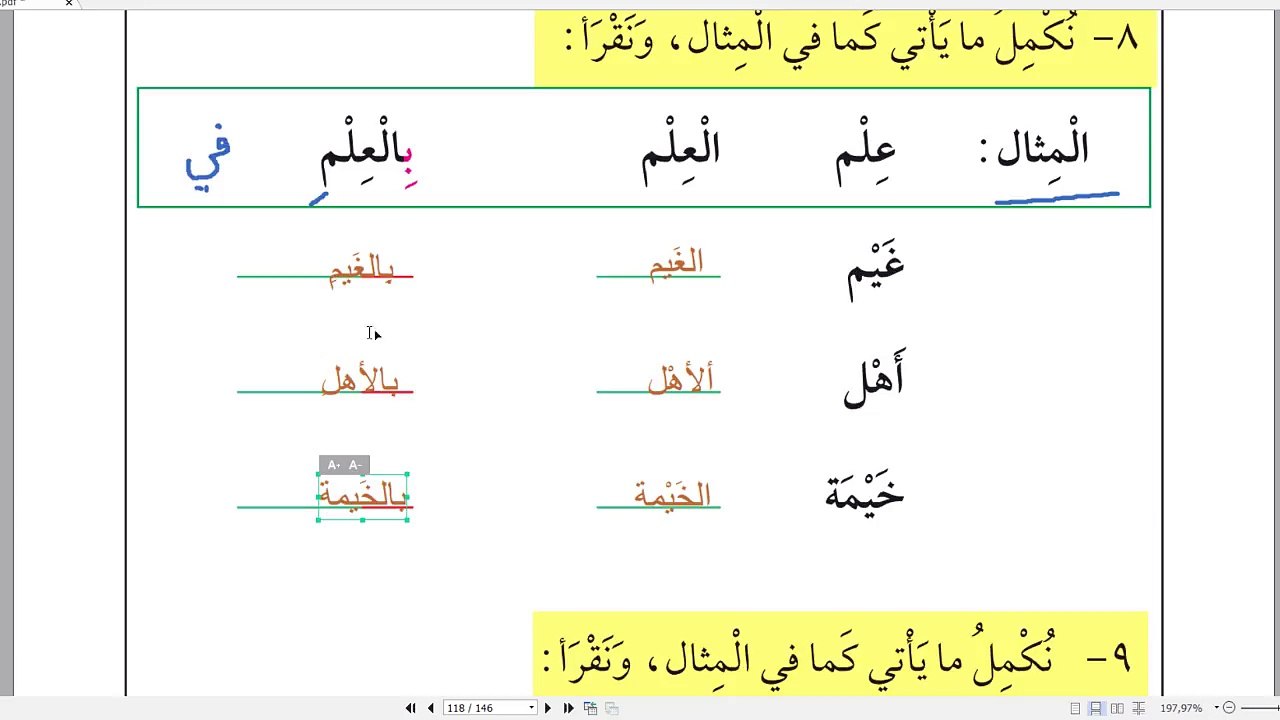Click the answer text بالأهل
This screenshot has width=1280, height=720.
[360, 380]
